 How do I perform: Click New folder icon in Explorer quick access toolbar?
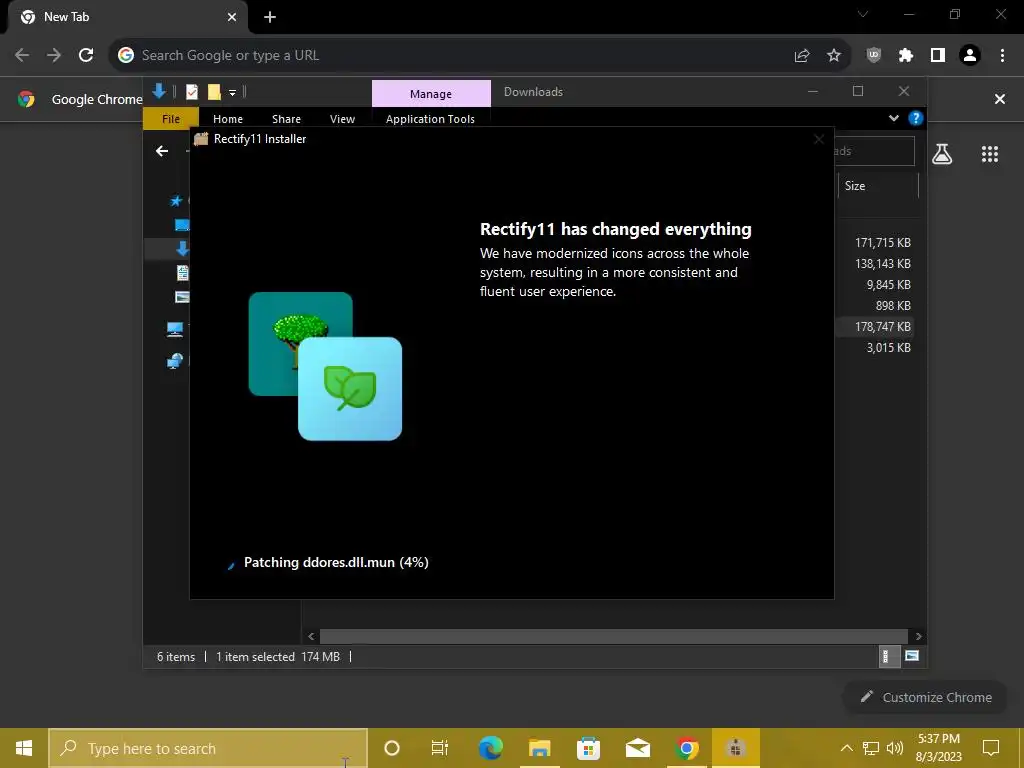pyautogui.click(x=214, y=92)
